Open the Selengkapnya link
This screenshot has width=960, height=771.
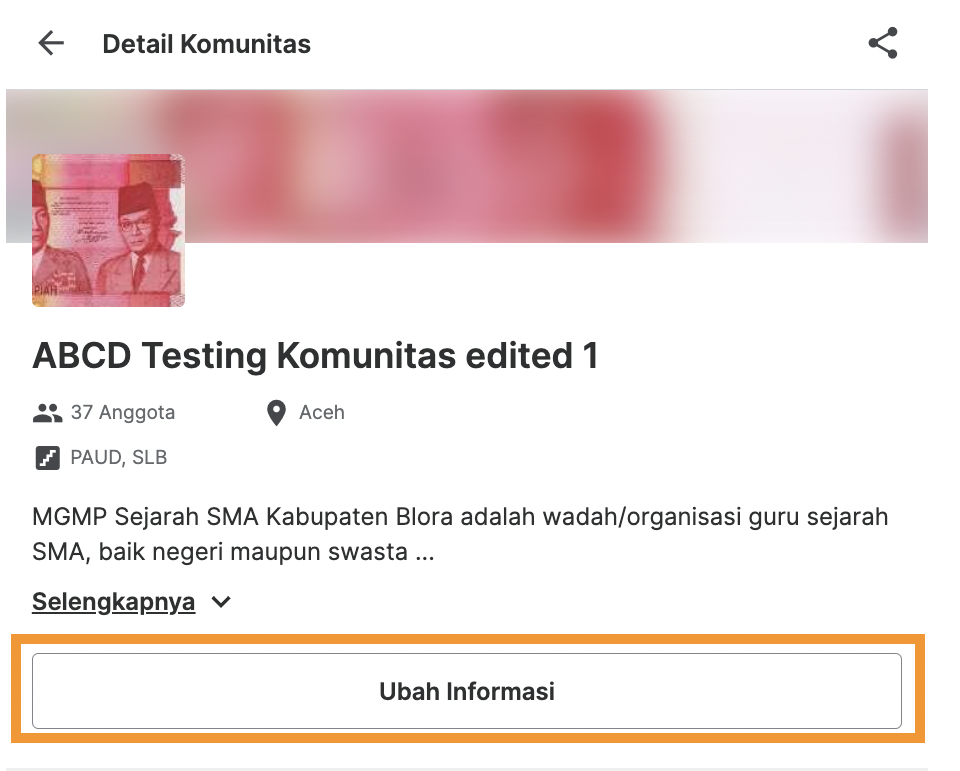coord(113,602)
